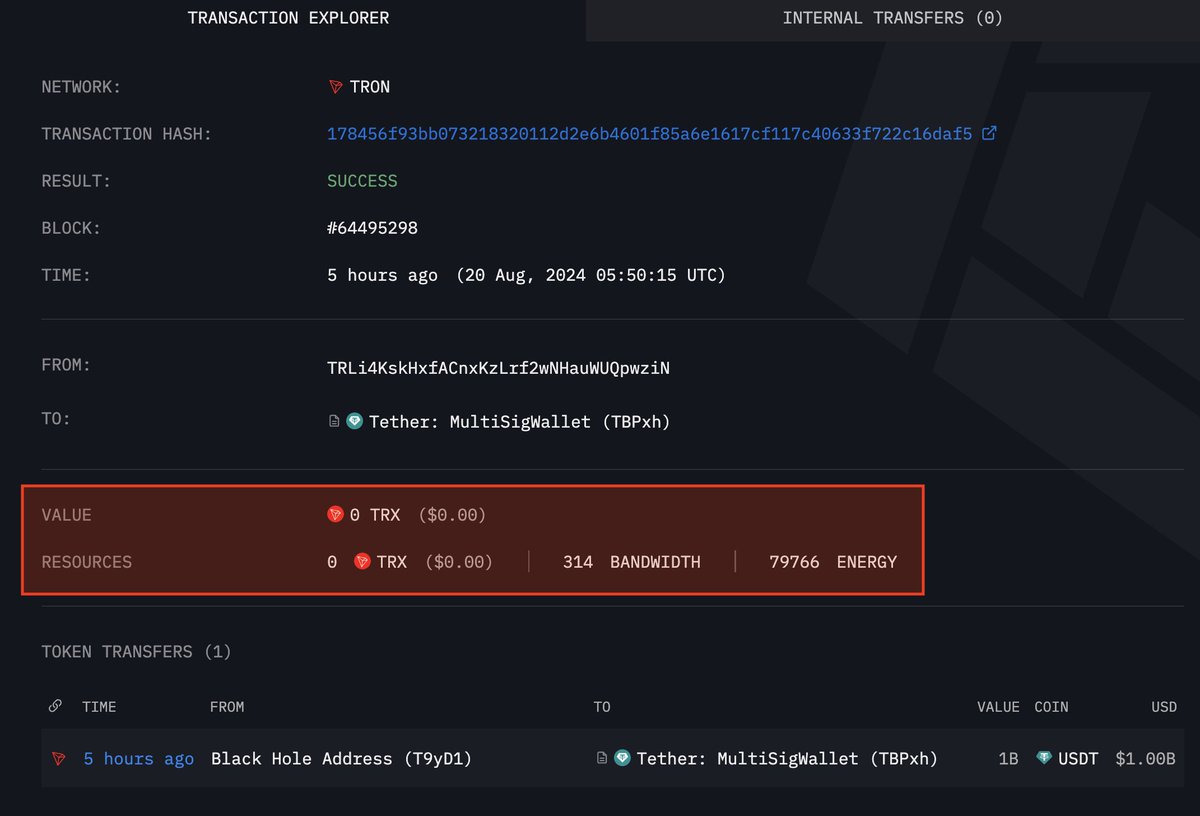1200x816 pixels.
Task: Click the TRX coin icon in VALUE row
Action: click(336, 515)
